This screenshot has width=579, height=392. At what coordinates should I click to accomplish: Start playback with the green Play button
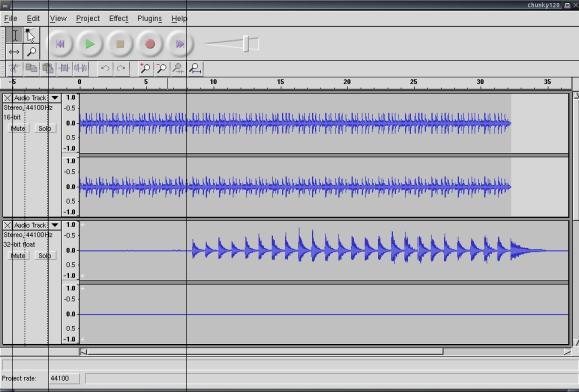click(x=90, y=44)
